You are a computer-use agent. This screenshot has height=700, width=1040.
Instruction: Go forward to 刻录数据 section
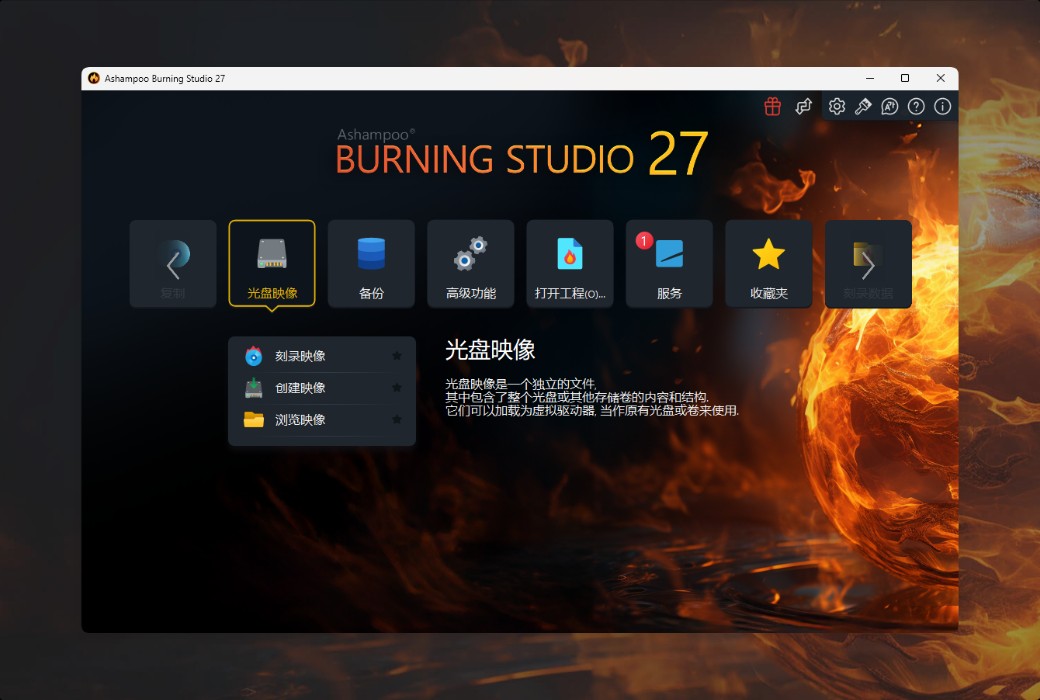[867, 263]
